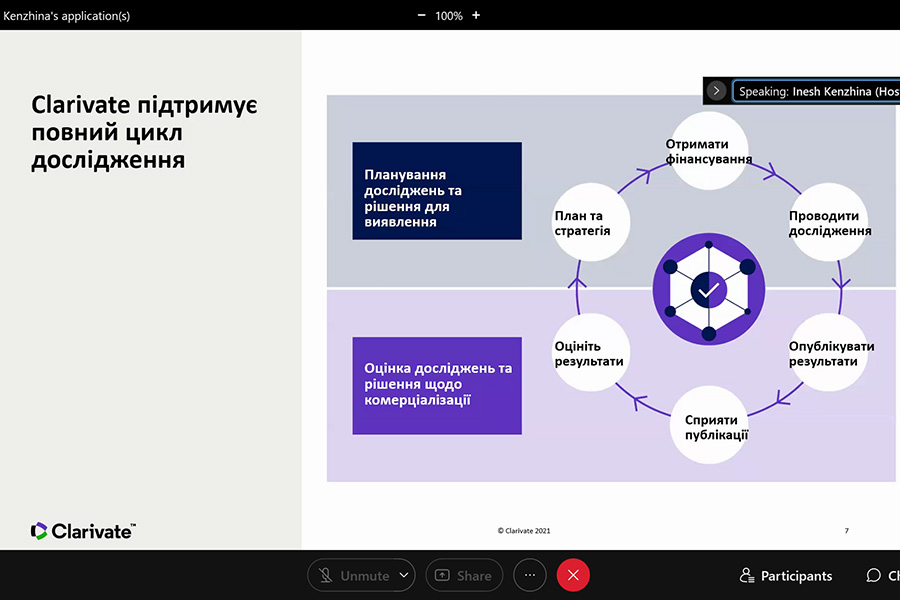Select the 'Проводити дослідження' circle
The height and width of the screenshot is (600, 900).
829,223
